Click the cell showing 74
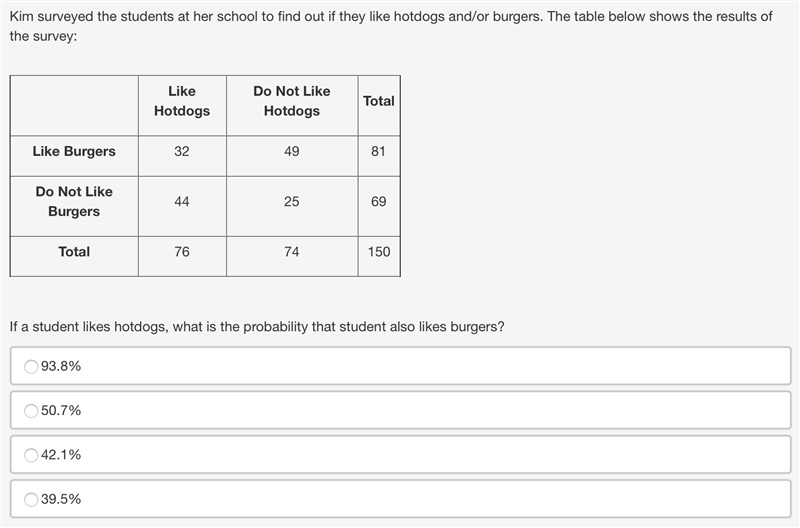Screen dimensions: 800x528 point(292,256)
